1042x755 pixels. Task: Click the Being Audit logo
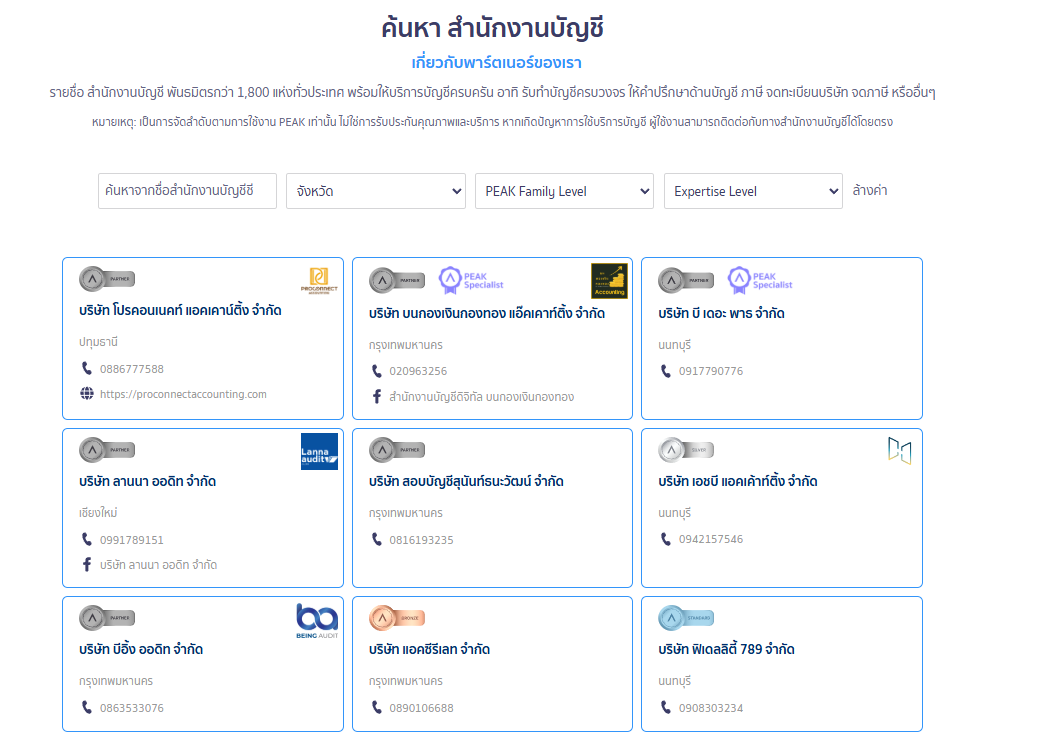[x=319, y=620]
